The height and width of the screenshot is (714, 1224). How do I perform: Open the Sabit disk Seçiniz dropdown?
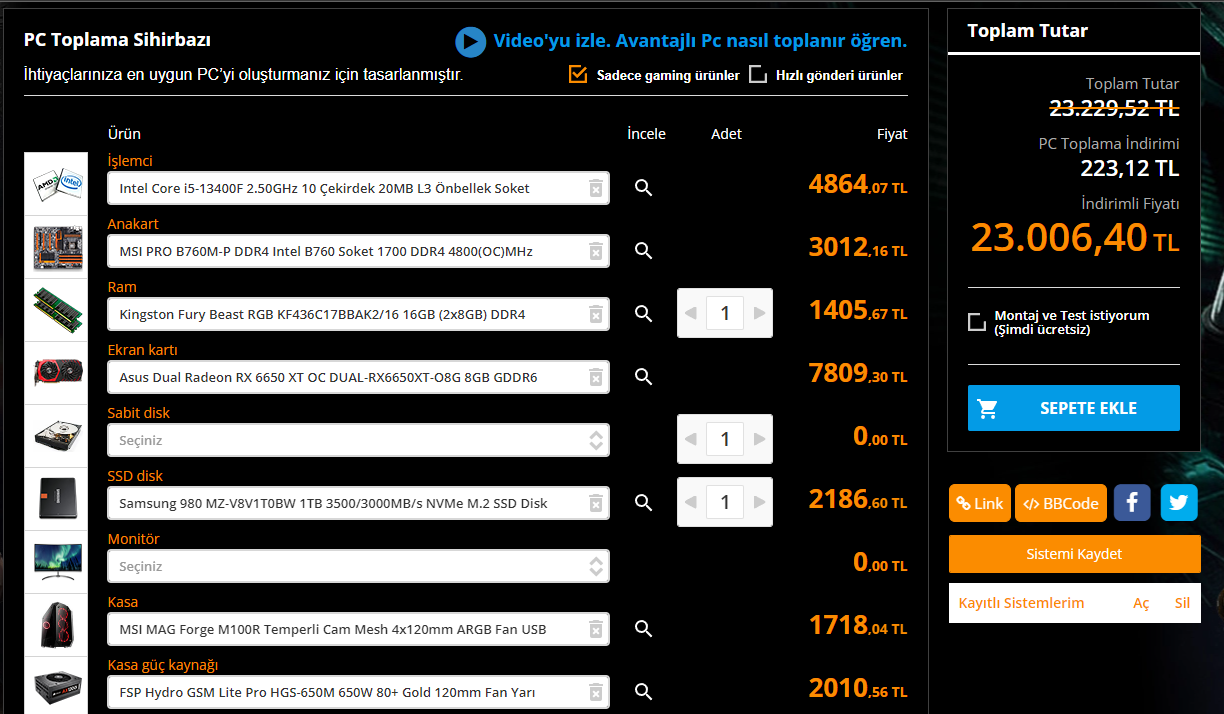pos(358,440)
